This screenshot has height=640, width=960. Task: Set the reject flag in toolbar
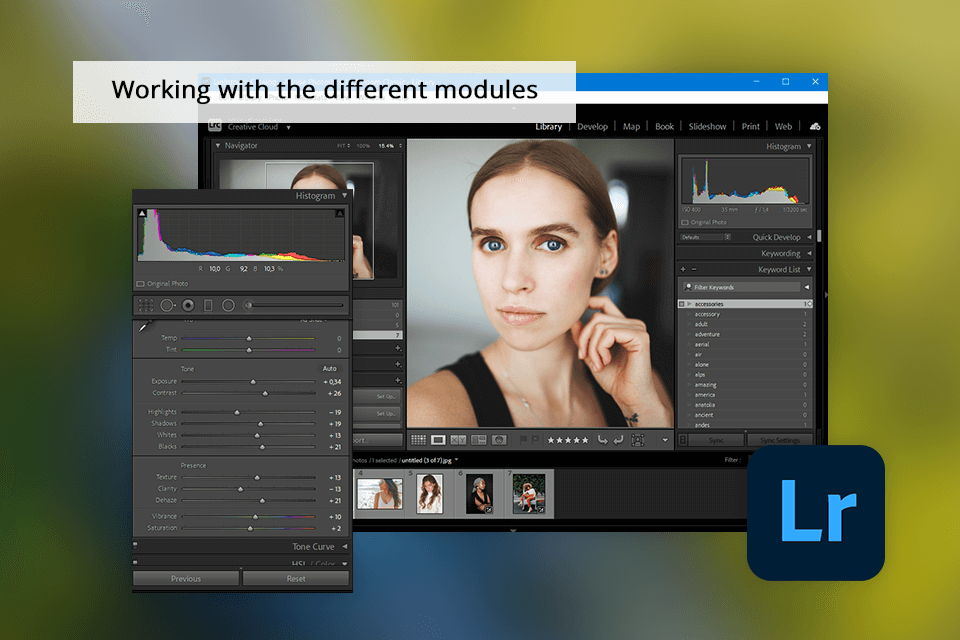(535, 440)
